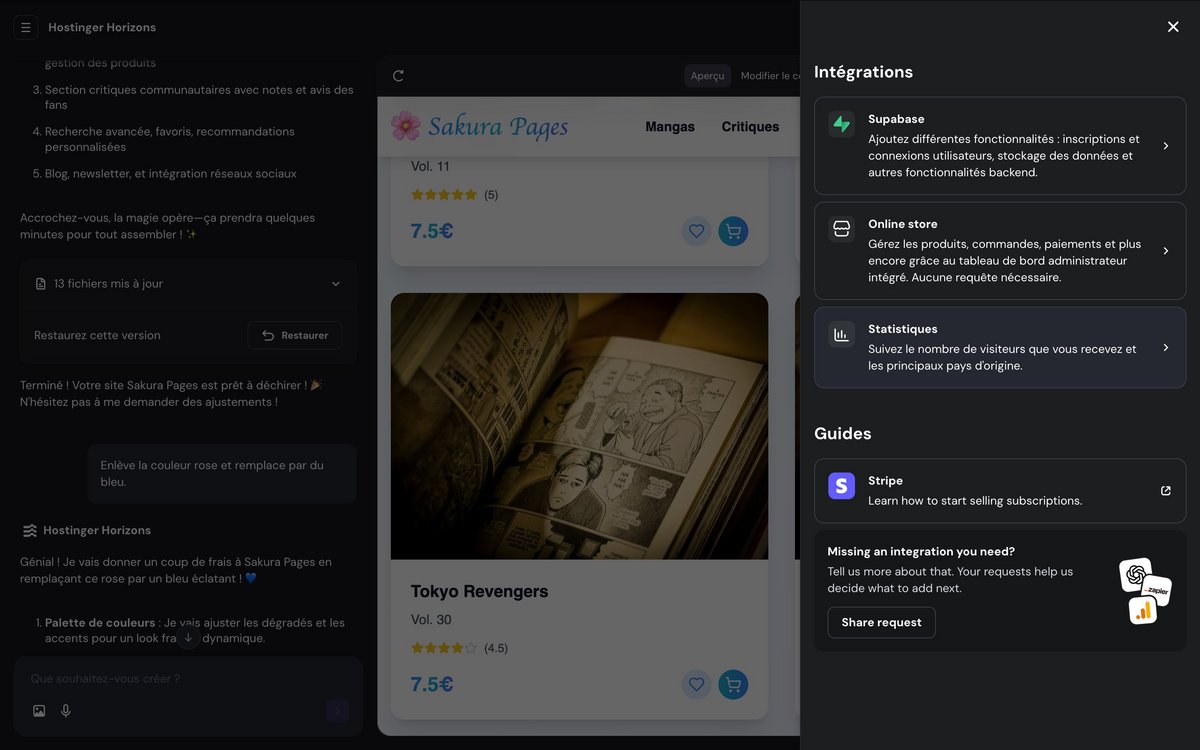The image size is (1200, 750).
Task: Open the hamburger menu next to Hostinger Horizons
Action: tap(26, 27)
